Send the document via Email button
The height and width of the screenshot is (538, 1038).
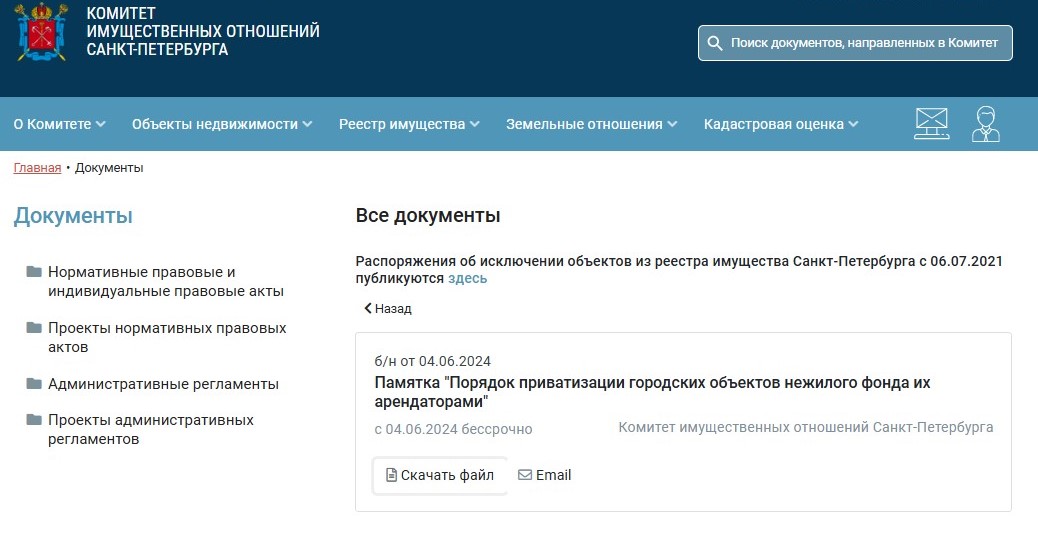tap(544, 475)
